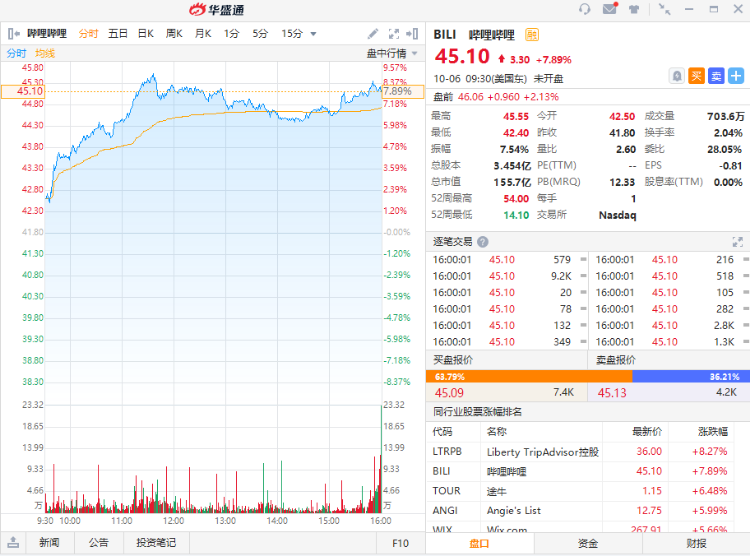750x556 pixels.
Task: Click the blue 36.21% sell ratio bar
Action: coord(691,377)
